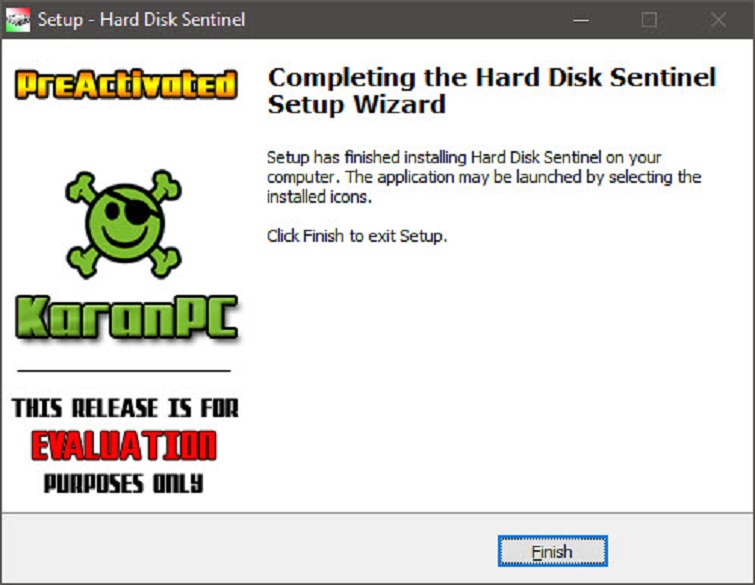This screenshot has height=585, width=755.
Task: Minimize the Hard Disk Sentinel Setup window
Action: point(581,20)
